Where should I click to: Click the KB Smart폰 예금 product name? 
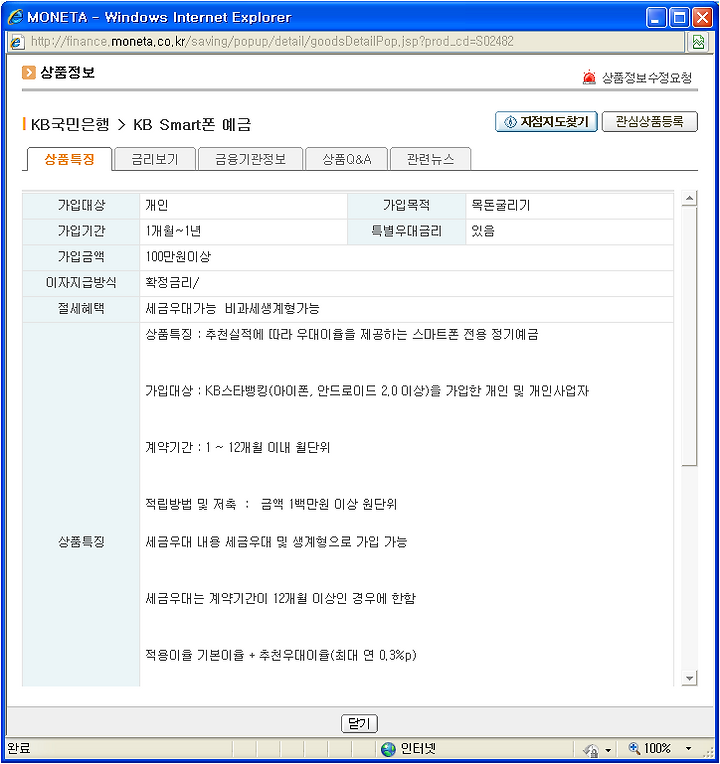pyautogui.click(x=192, y=125)
